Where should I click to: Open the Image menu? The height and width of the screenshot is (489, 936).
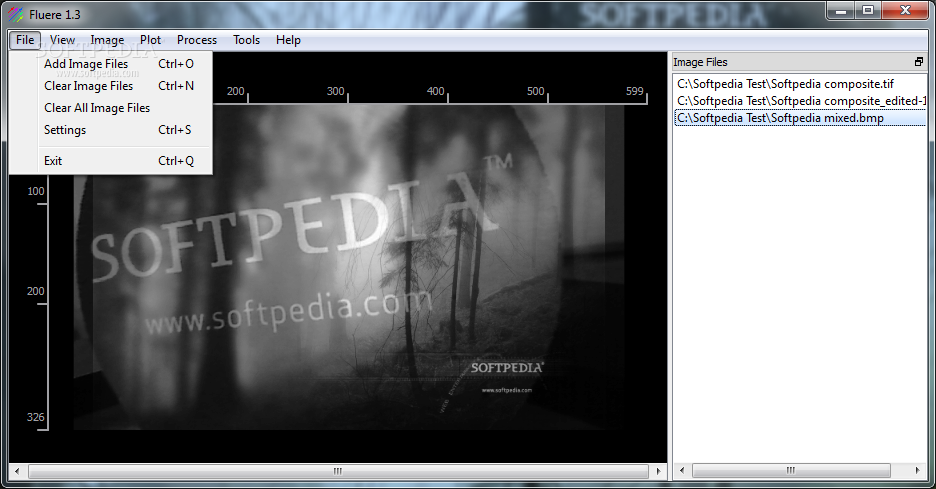(107, 40)
